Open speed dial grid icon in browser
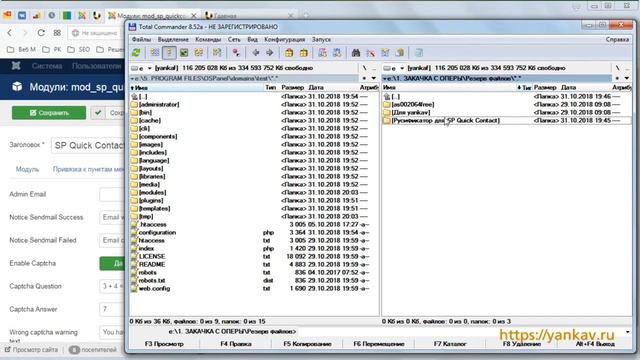This screenshot has height=360, width=640. pyautogui.click(x=57, y=33)
